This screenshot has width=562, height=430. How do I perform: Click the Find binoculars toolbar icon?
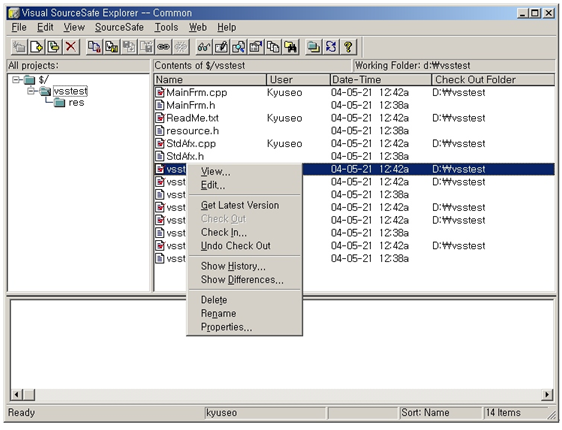[291, 47]
